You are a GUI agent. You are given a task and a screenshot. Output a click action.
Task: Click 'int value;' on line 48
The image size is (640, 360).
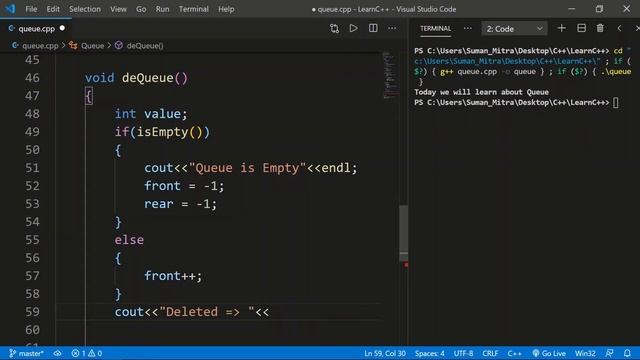coord(151,113)
